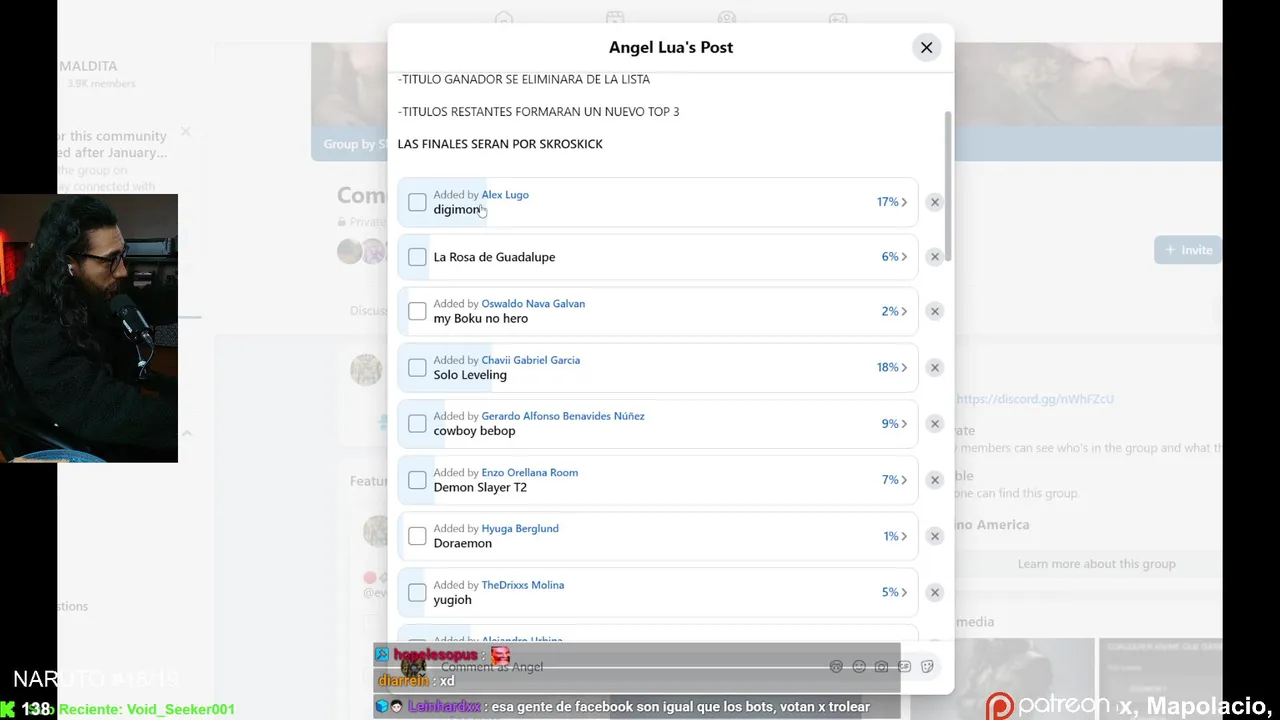Open Enzo Orellana Room profile link
Screen dimensions: 1280x720
click(x=529, y=473)
